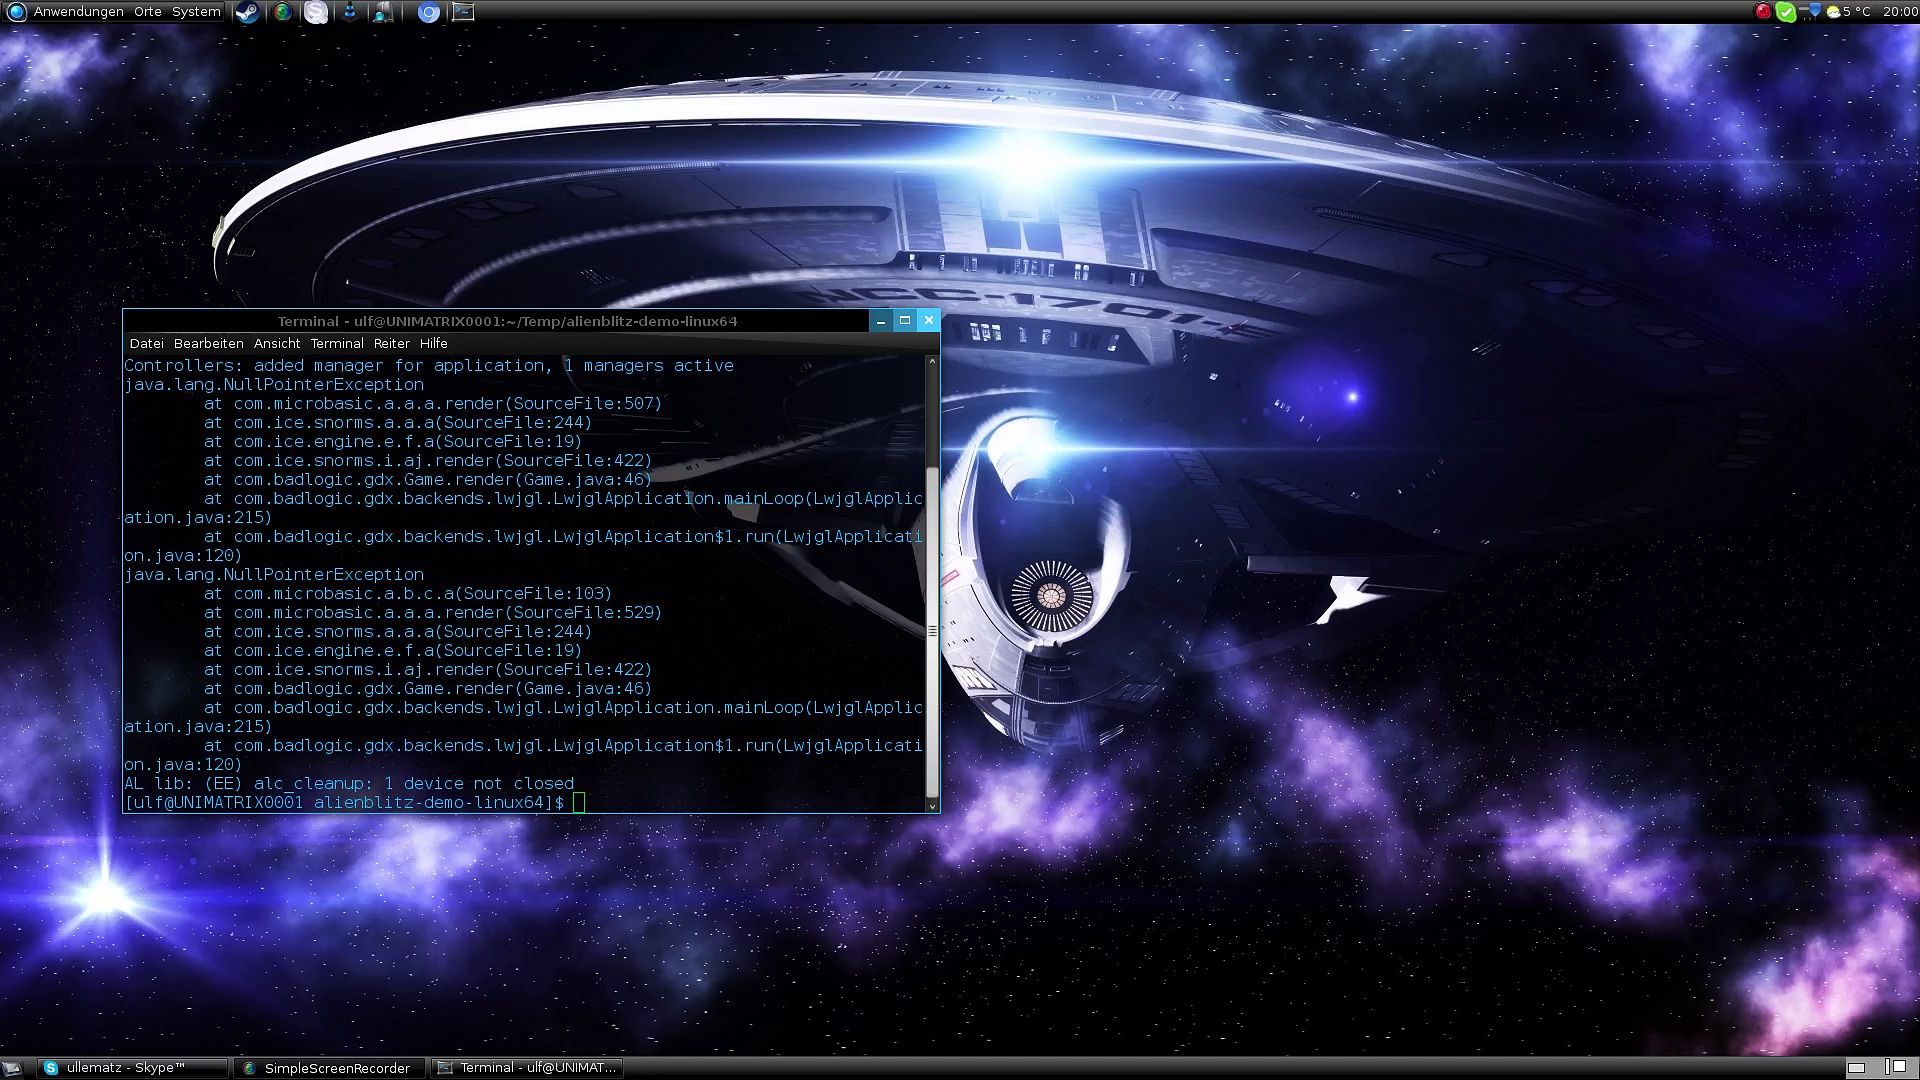Open the clock showing 20:00
The width and height of the screenshot is (1920, 1080).
(1899, 12)
